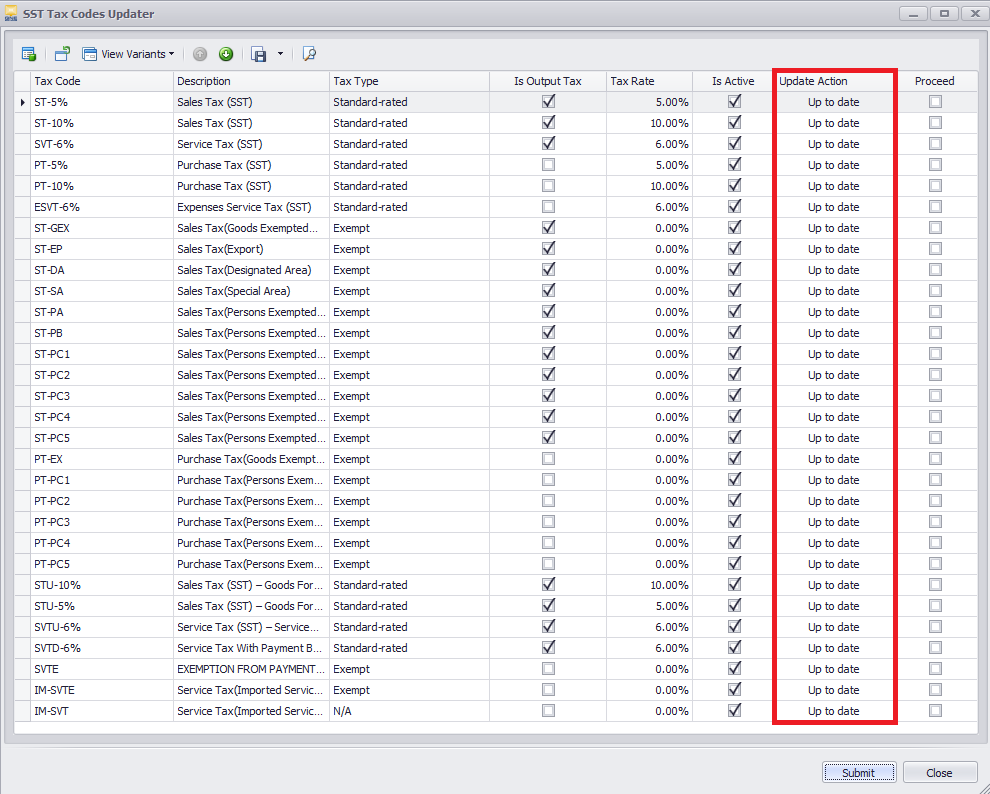The width and height of the screenshot is (990, 794).
Task: Click the "Sales Tax(Special Area)" description cell
Action: click(x=251, y=291)
